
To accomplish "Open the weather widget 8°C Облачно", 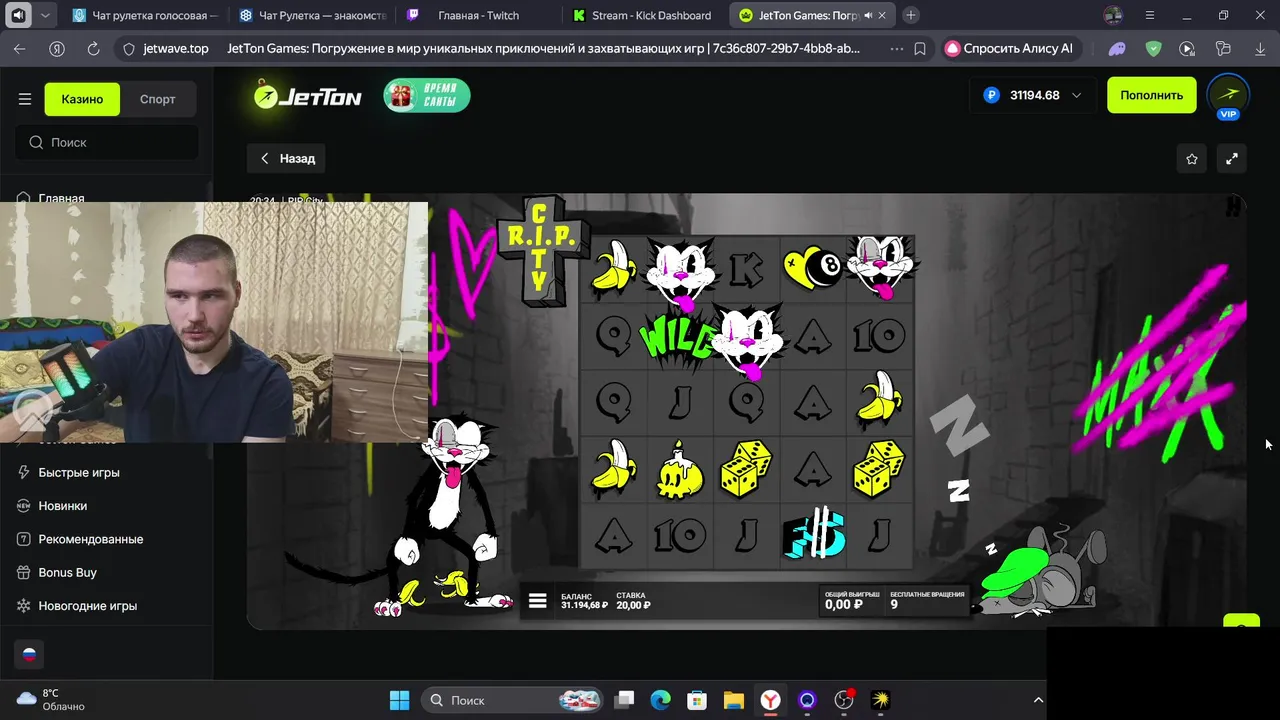I will point(52,700).
